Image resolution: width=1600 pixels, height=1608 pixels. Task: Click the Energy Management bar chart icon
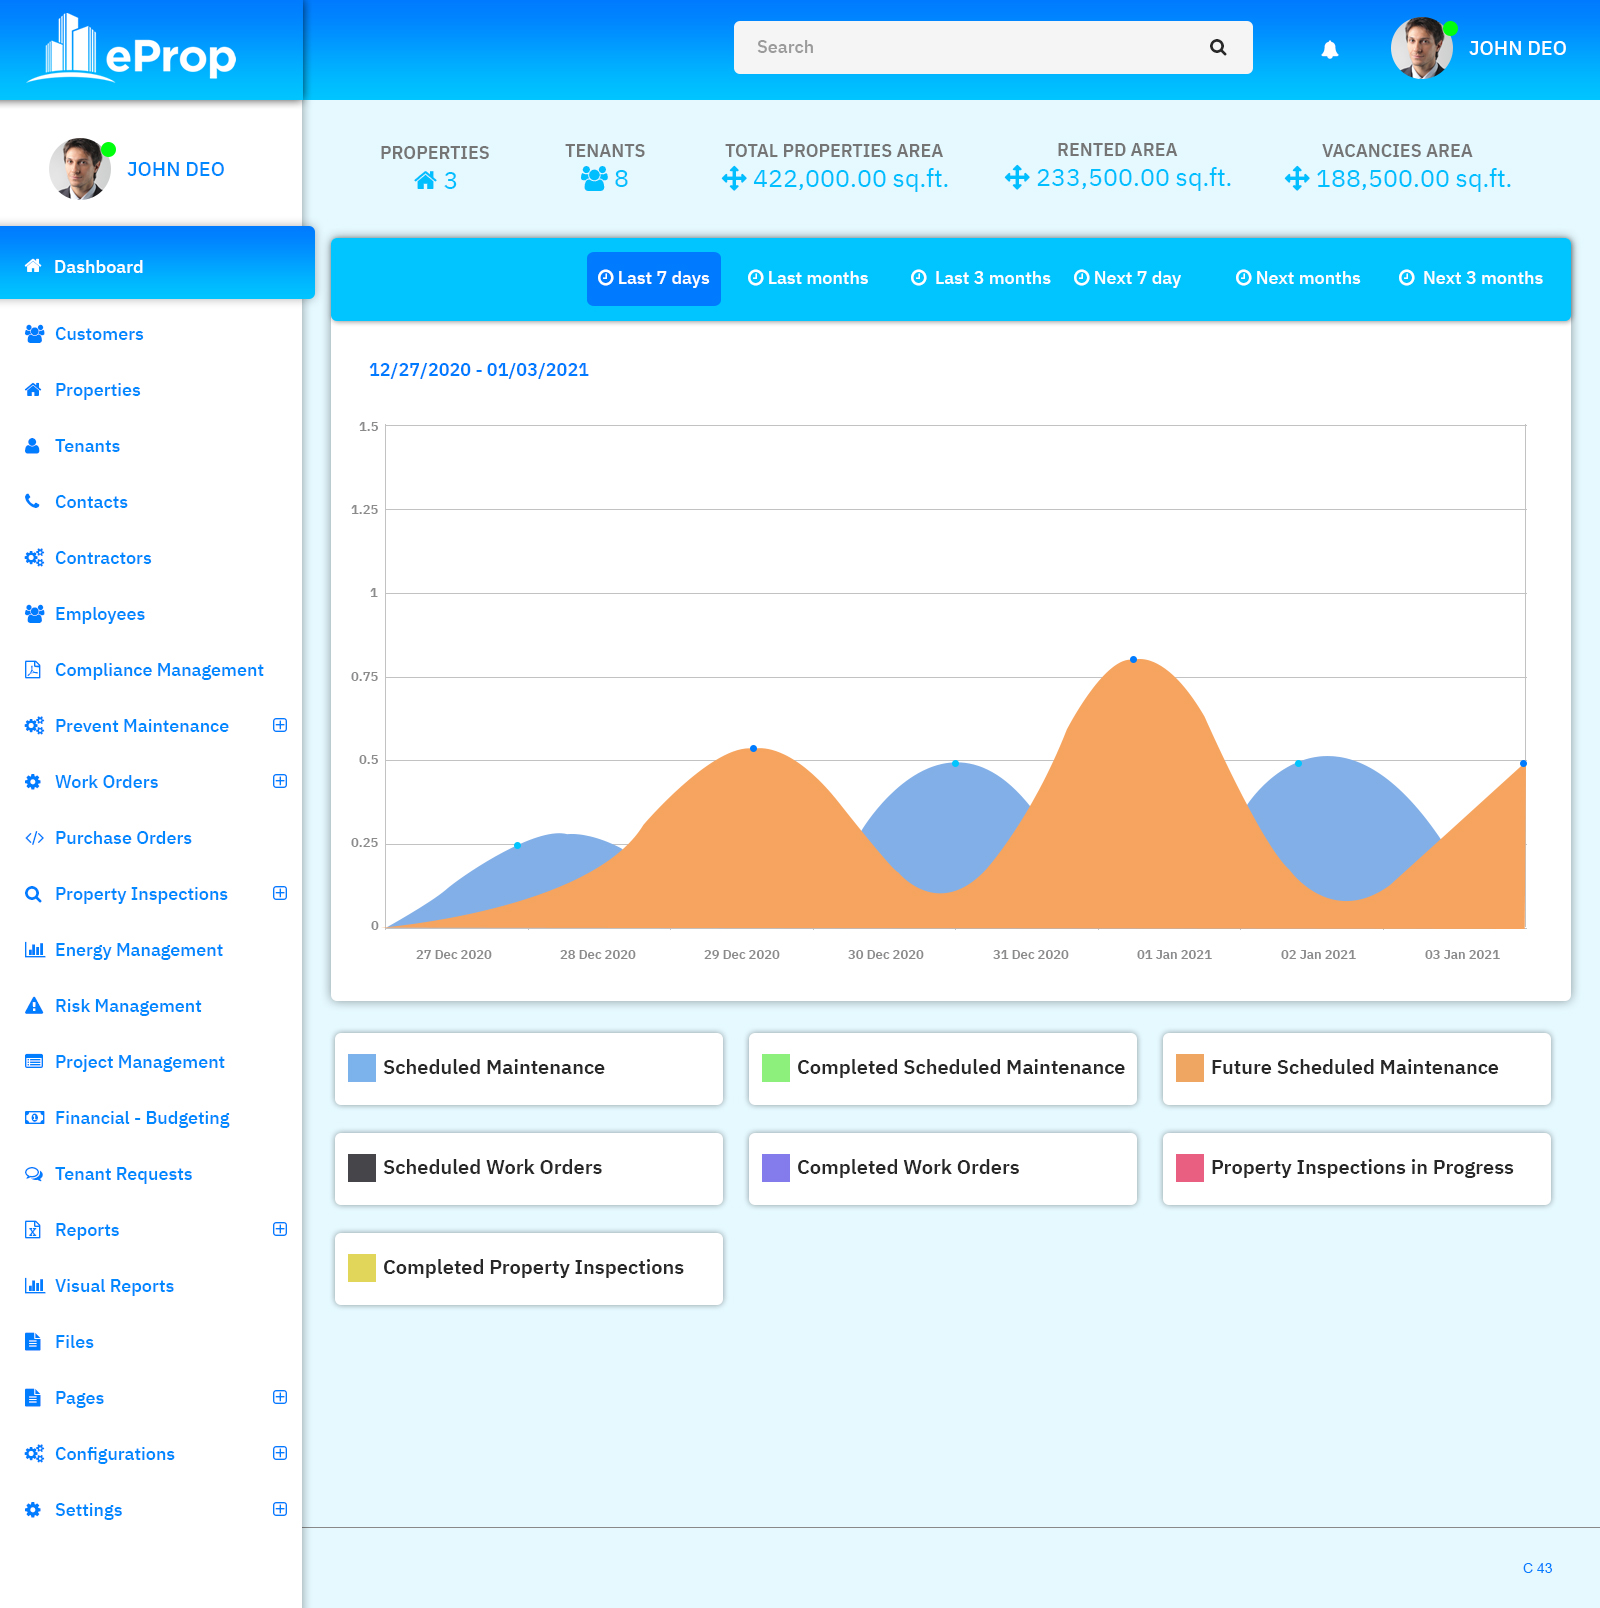coord(34,949)
